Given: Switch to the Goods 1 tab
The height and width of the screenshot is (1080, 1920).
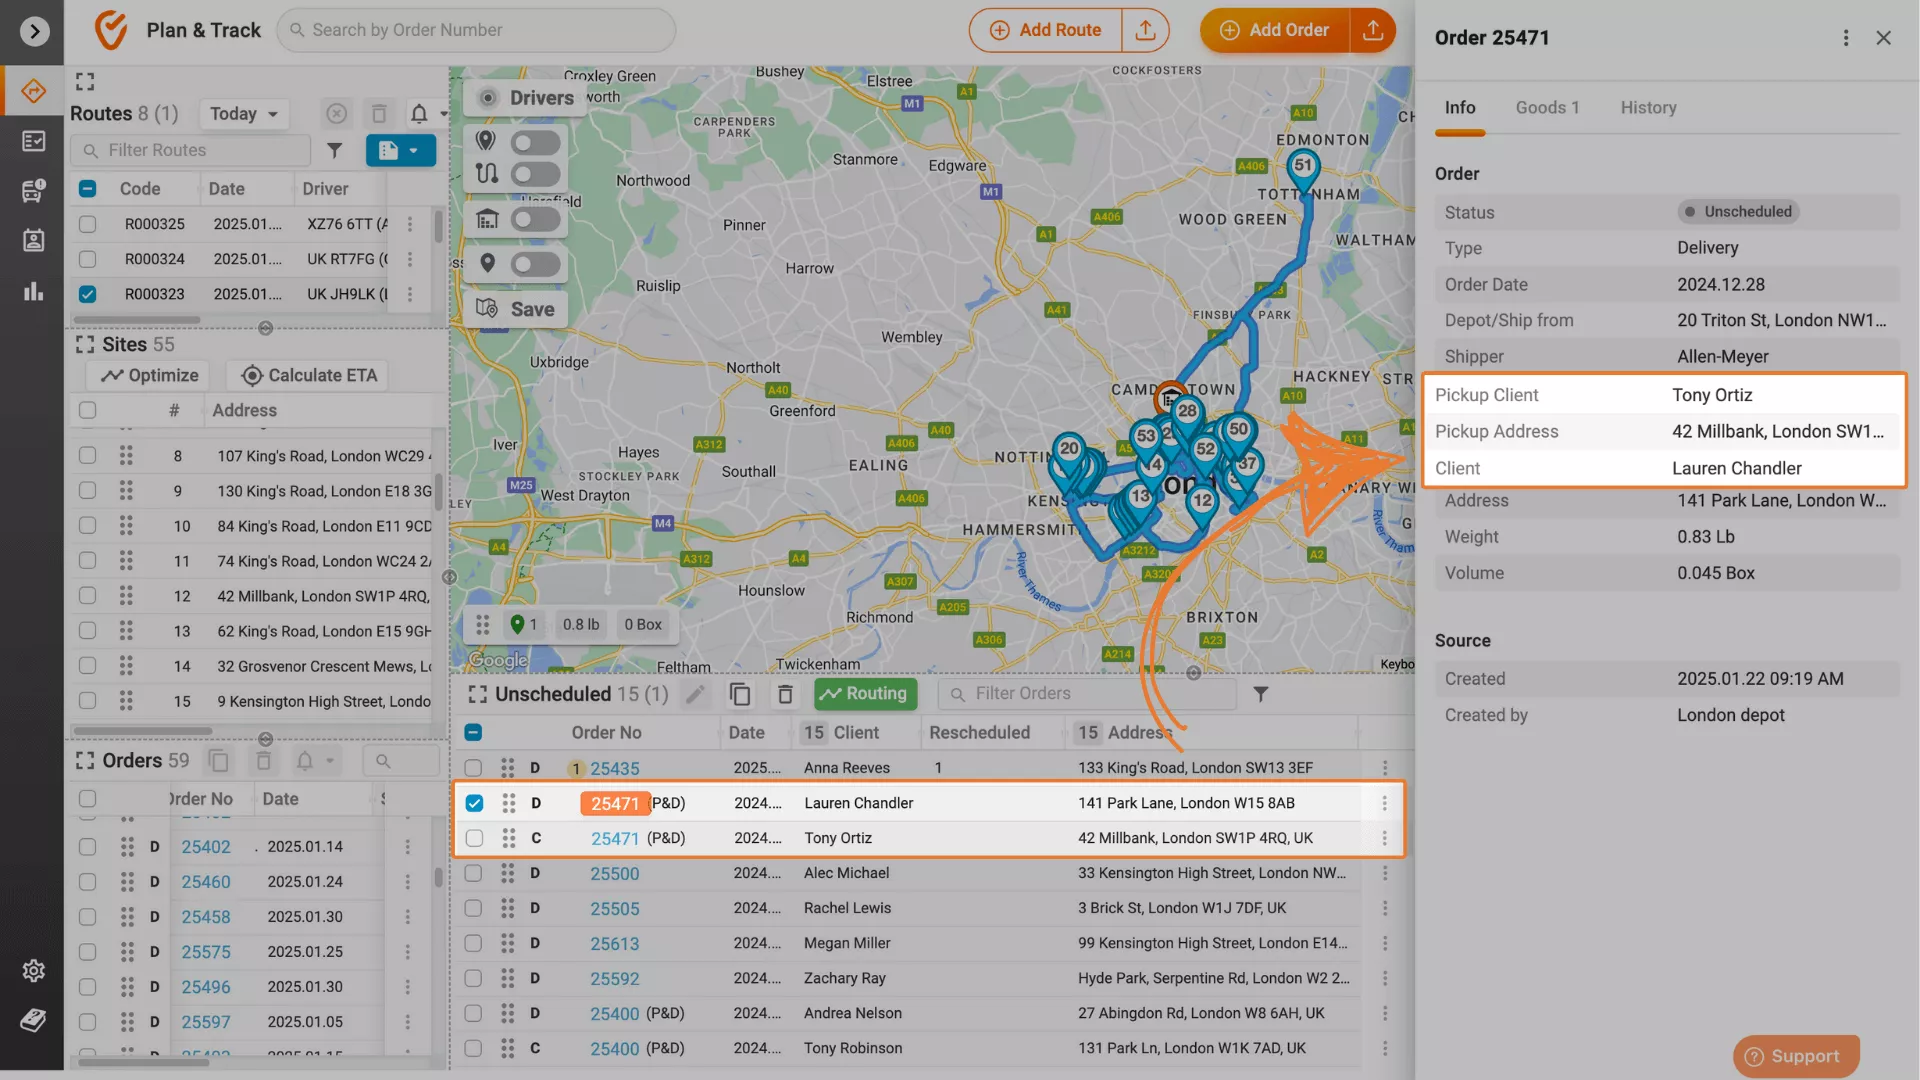Looking at the screenshot, I should click(x=1547, y=108).
